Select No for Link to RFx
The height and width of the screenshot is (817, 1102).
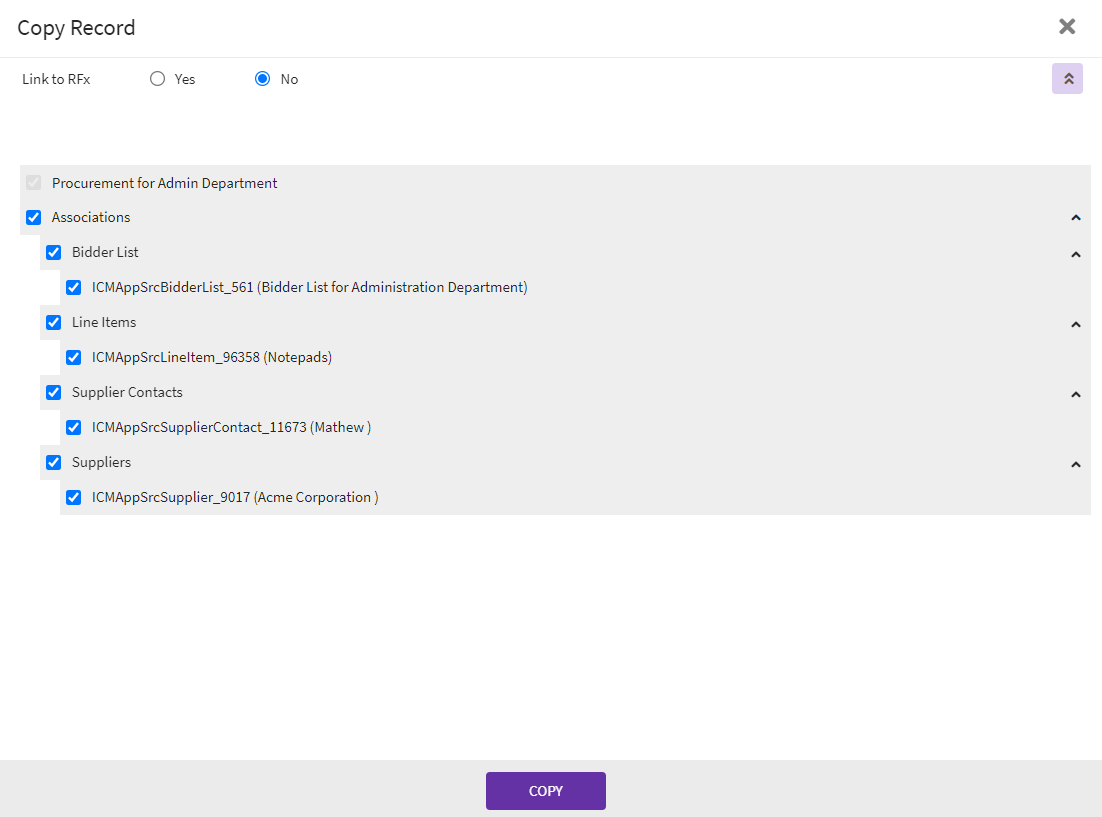click(263, 79)
